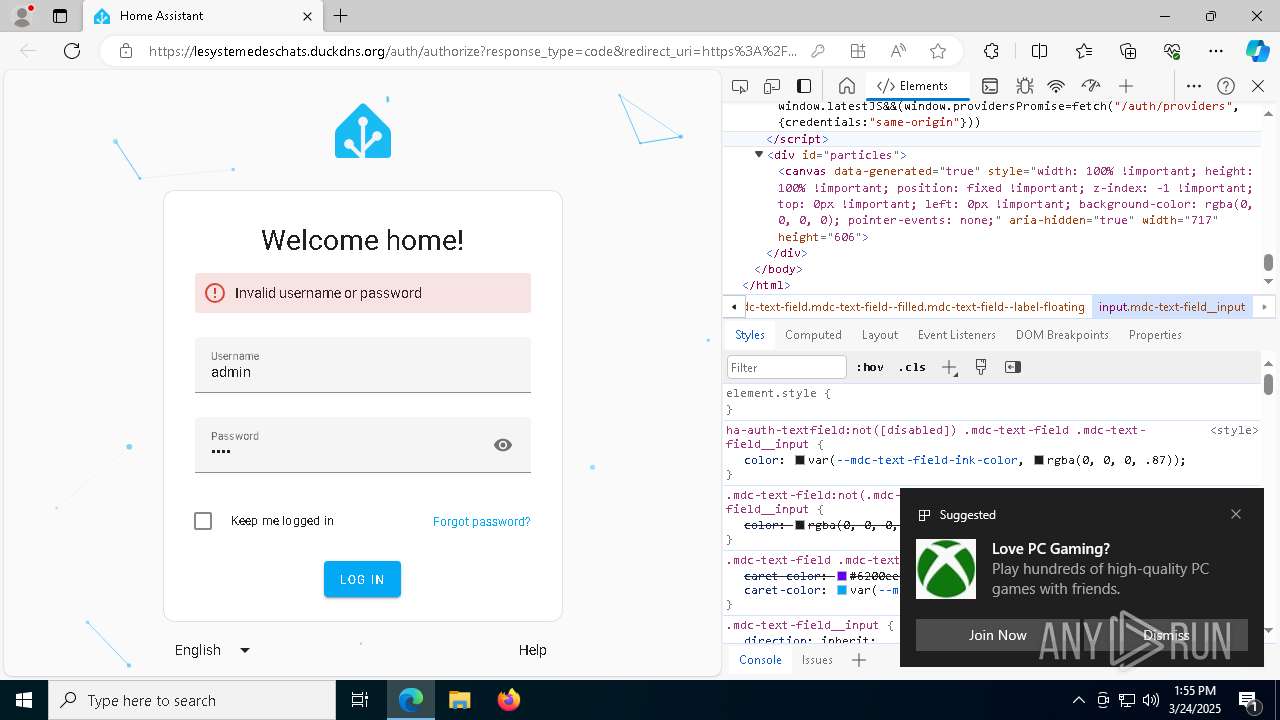Toggle rendering emulations brush icon

(981, 367)
